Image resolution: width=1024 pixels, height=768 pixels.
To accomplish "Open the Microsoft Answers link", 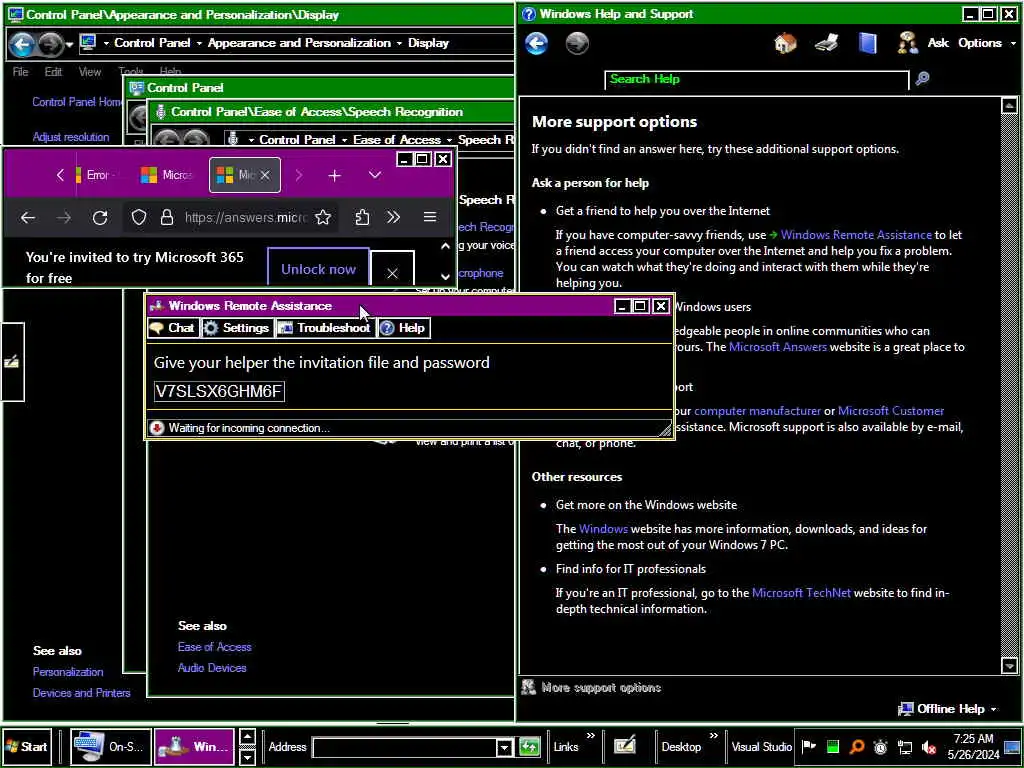I will pyautogui.click(x=777, y=347).
